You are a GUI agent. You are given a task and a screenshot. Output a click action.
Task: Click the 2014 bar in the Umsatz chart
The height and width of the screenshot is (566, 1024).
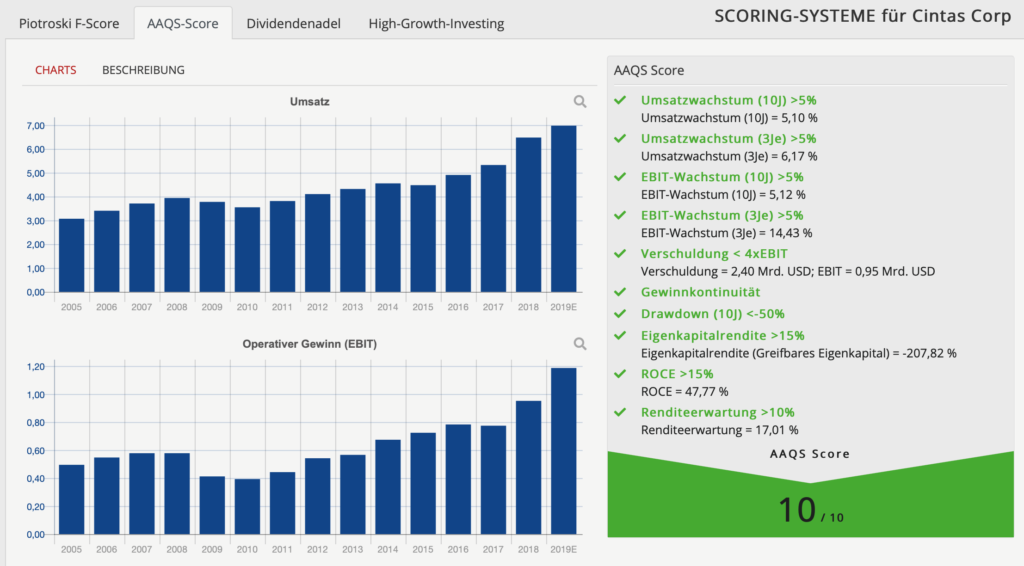(388, 238)
